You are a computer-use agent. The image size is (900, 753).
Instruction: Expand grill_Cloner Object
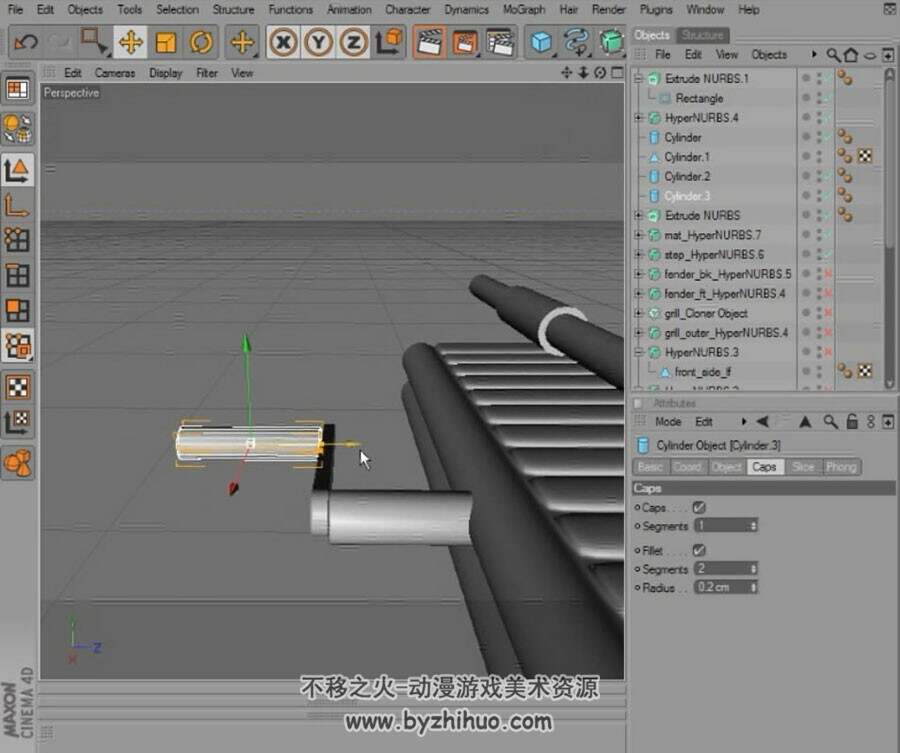point(638,313)
